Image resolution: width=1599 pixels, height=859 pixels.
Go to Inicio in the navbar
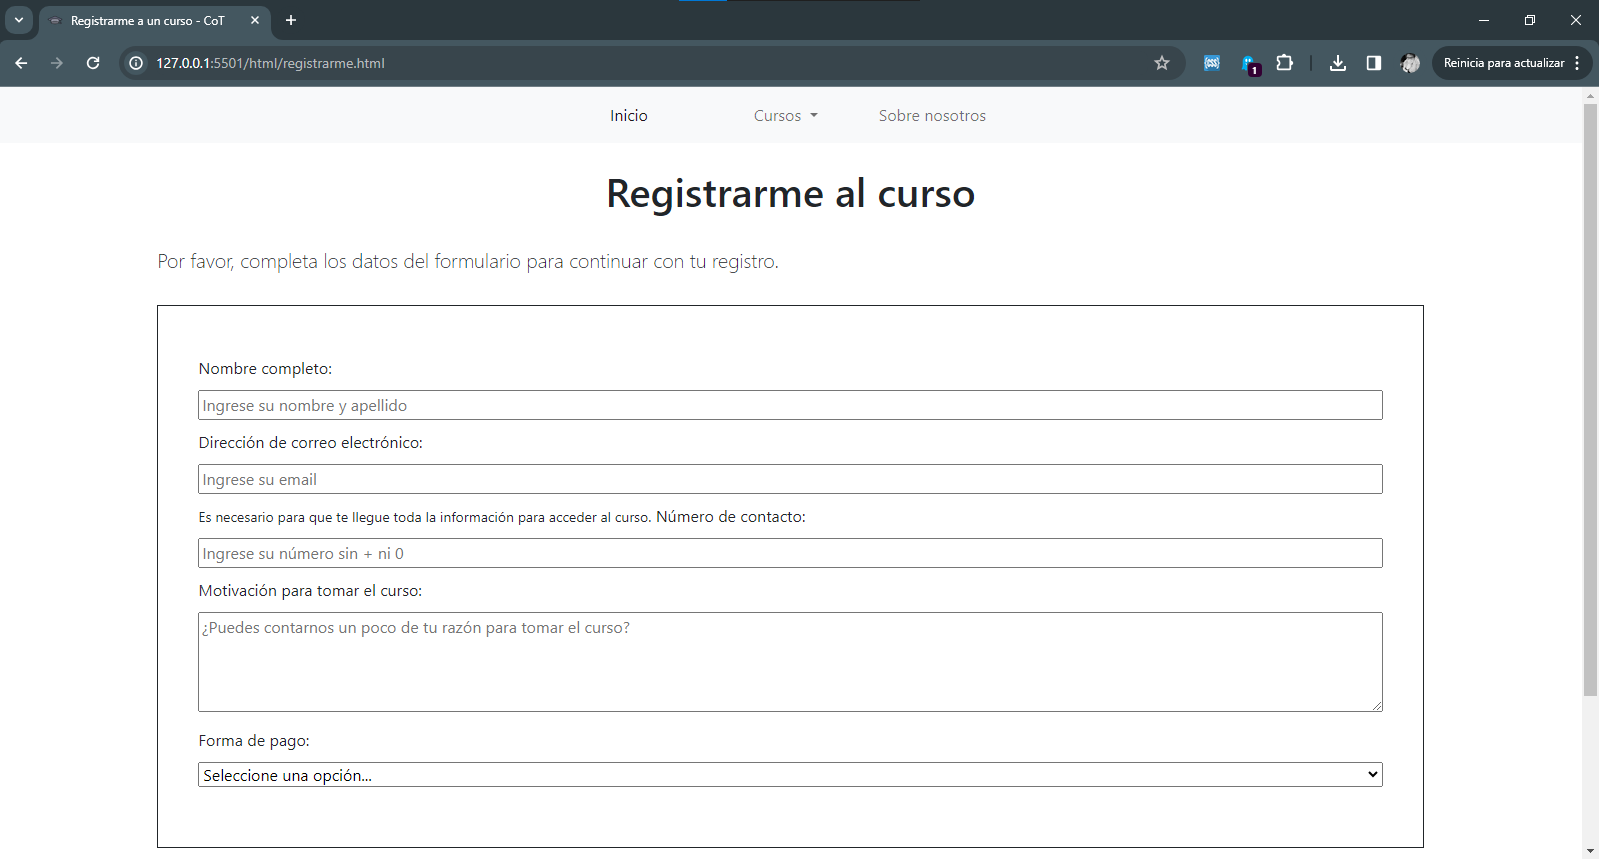coord(629,116)
